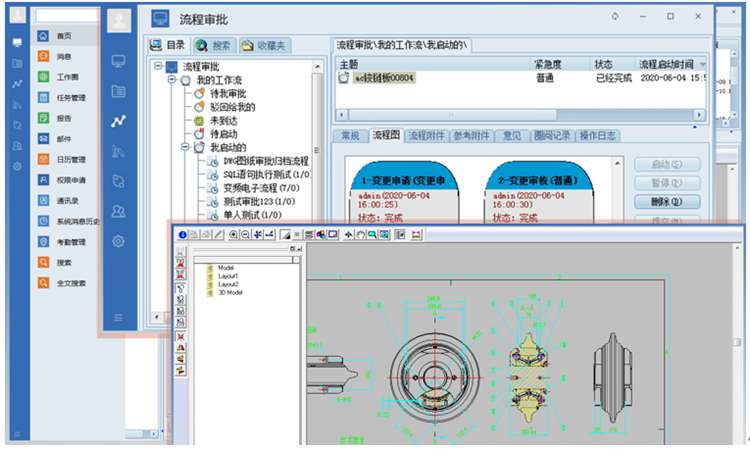The height and width of the screenshot is (449, 750).
Task: Click the zoom in magnifier in CAD toolbar
Action: tap(234, 234)
